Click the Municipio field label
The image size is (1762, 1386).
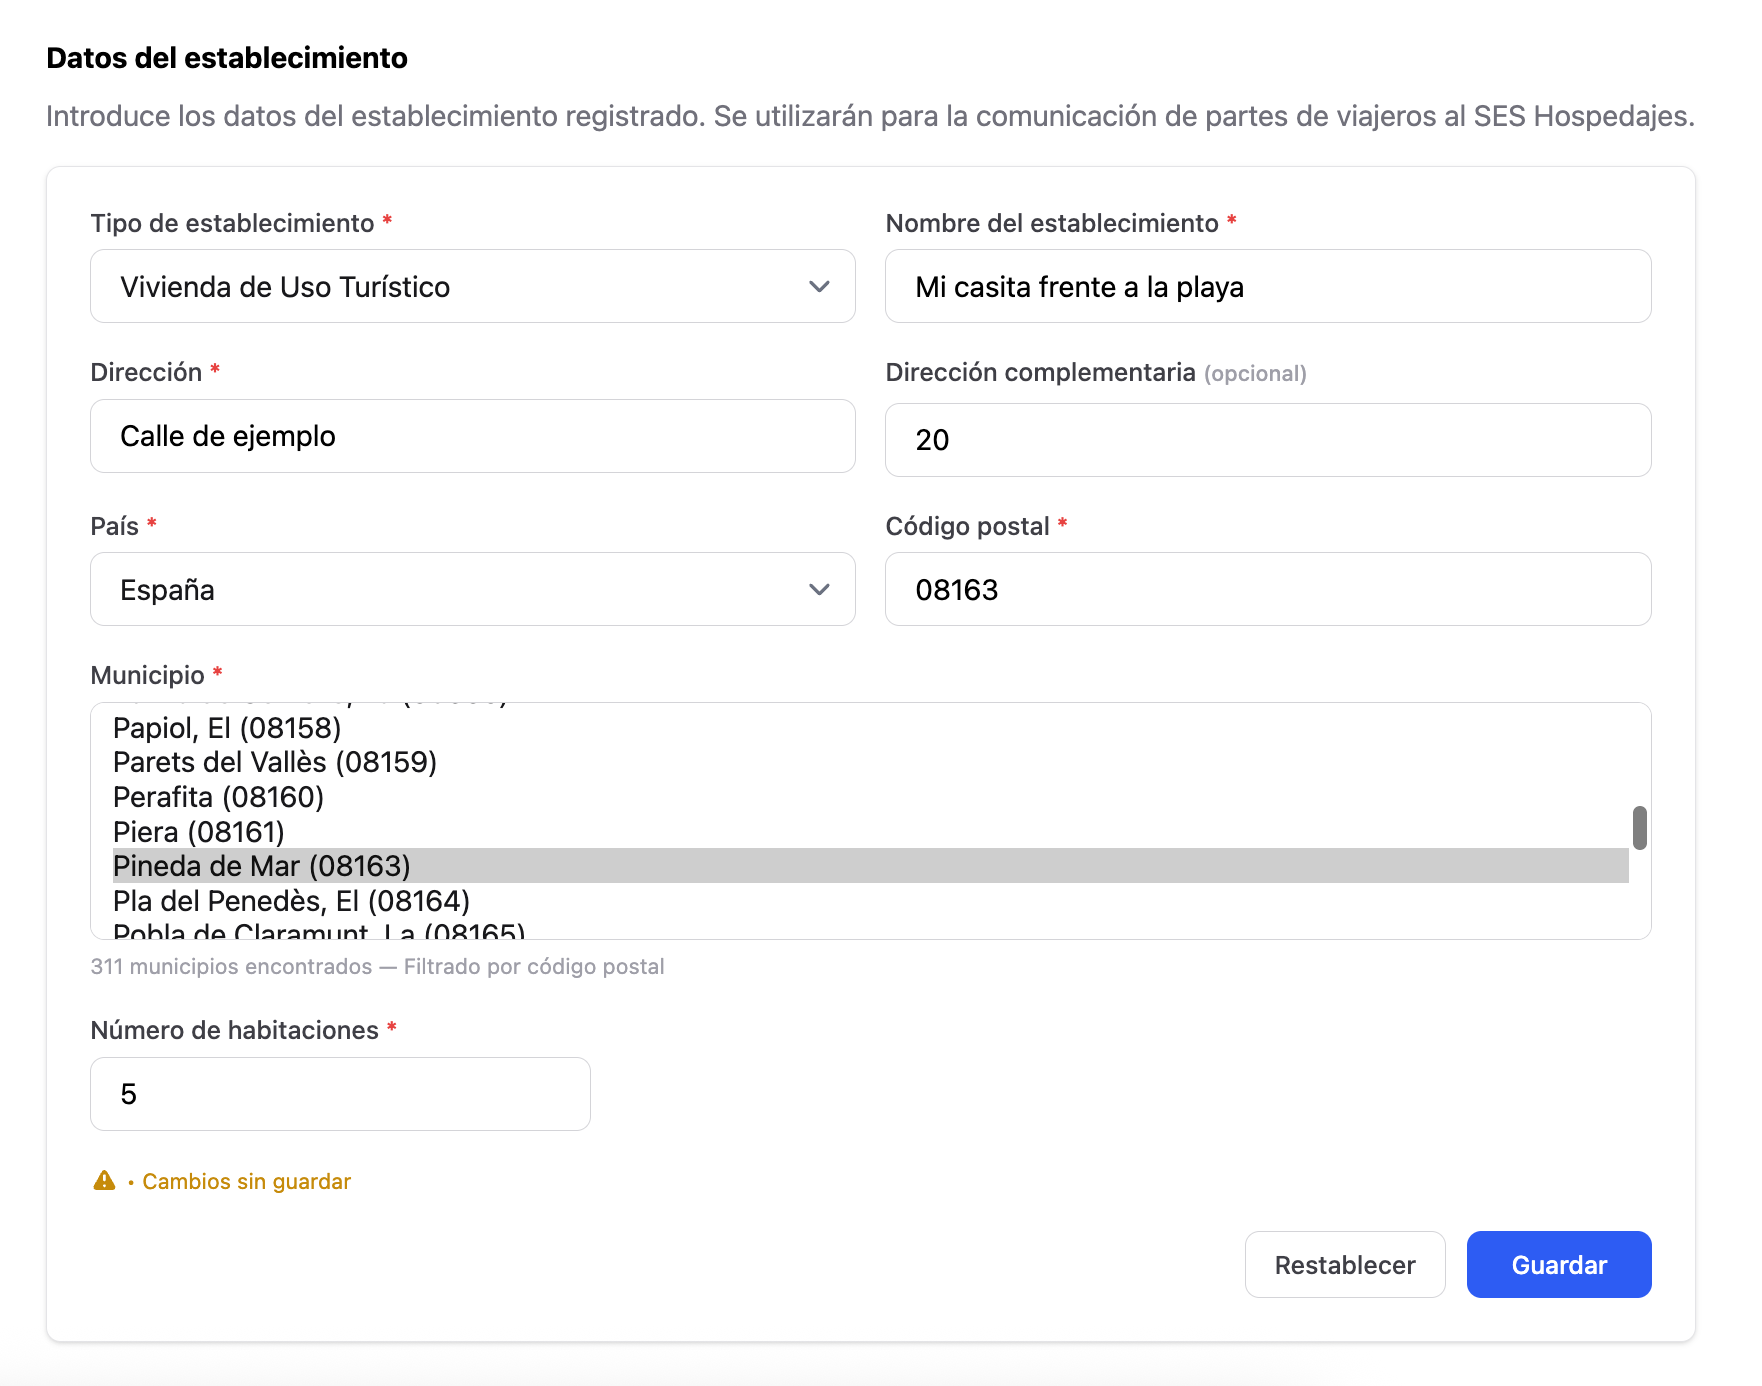click(148, 675)
